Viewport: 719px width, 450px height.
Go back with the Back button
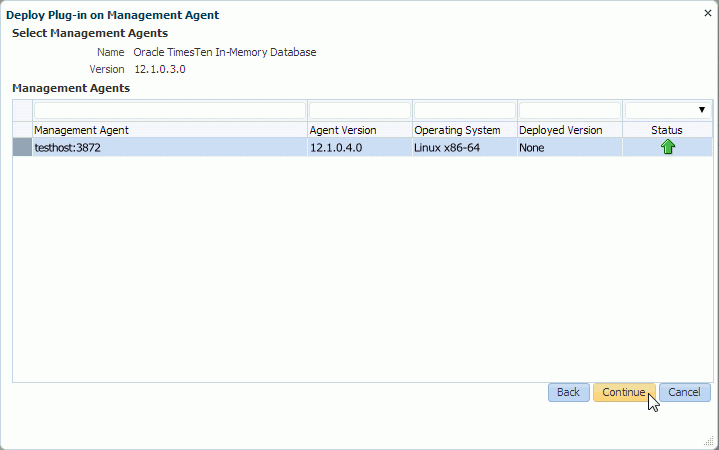(569, 393)
